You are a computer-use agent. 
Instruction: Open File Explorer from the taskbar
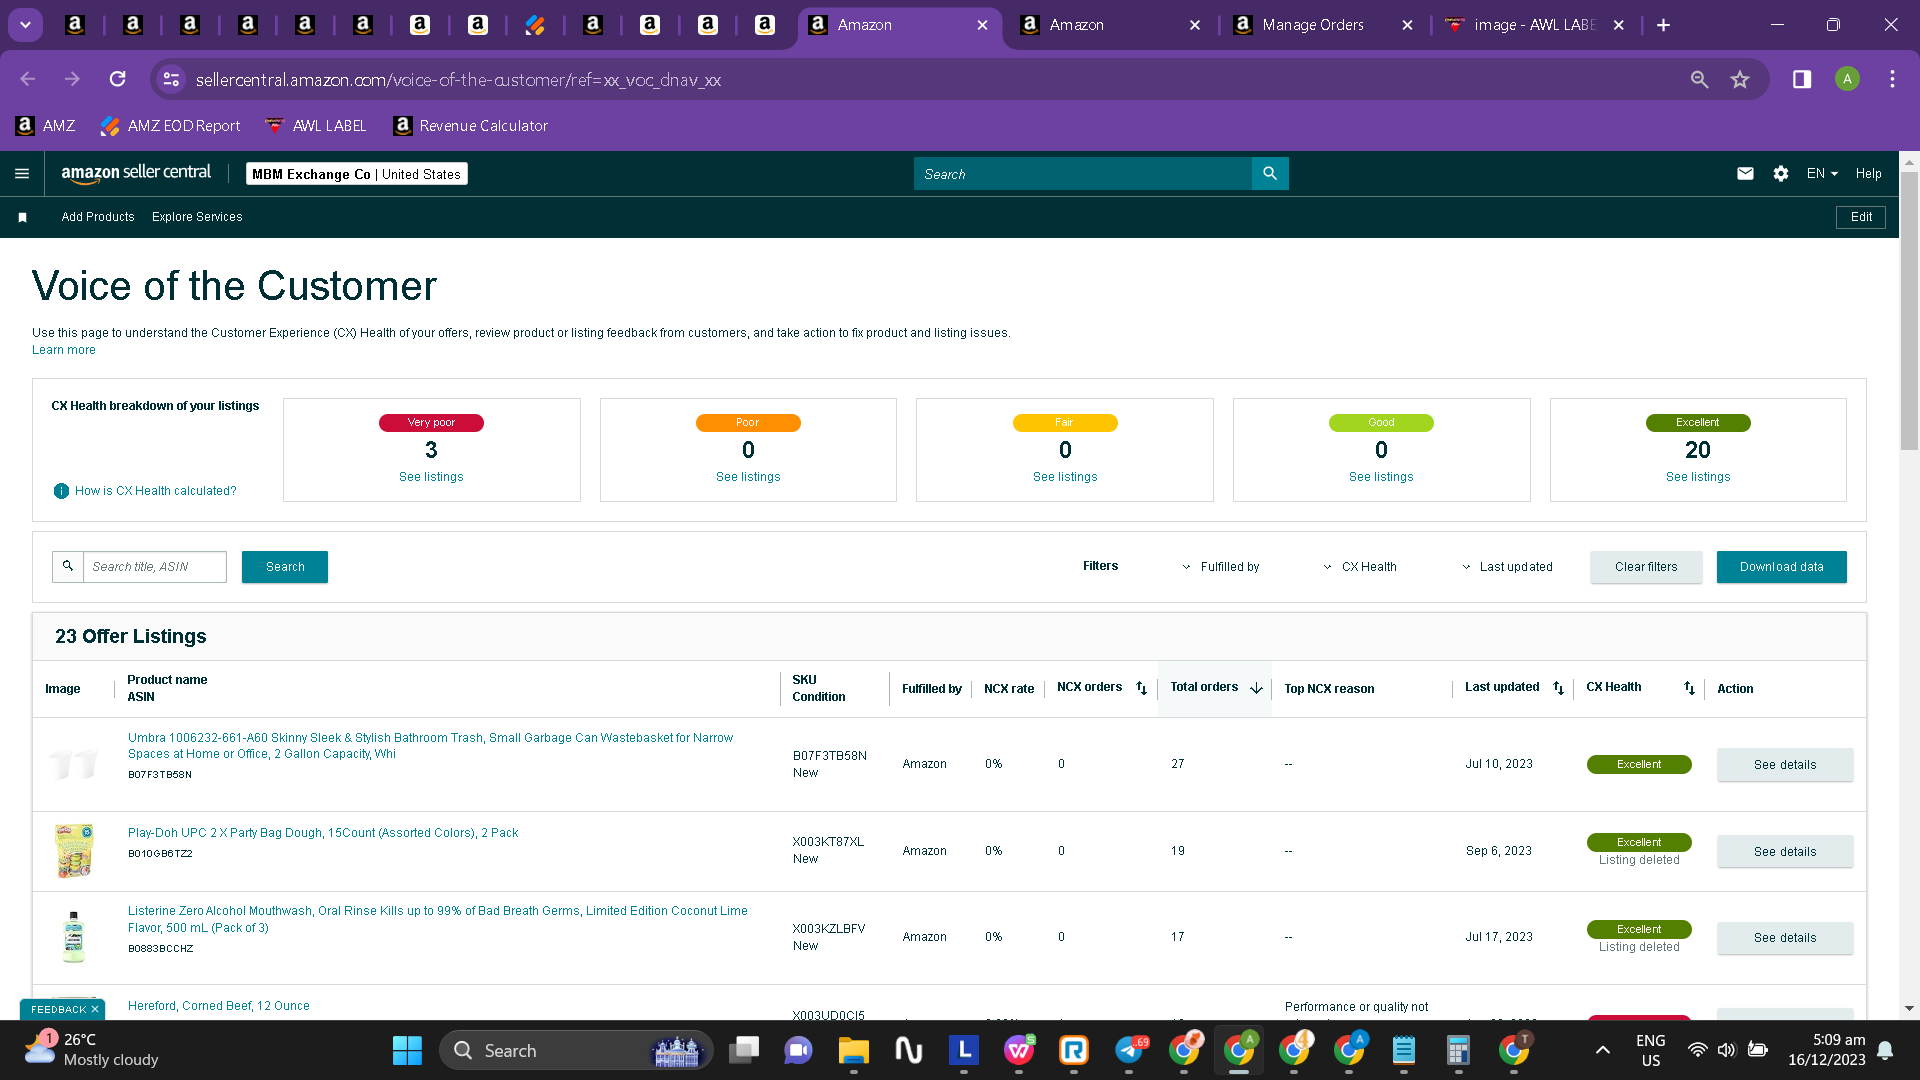(853, 1051)
